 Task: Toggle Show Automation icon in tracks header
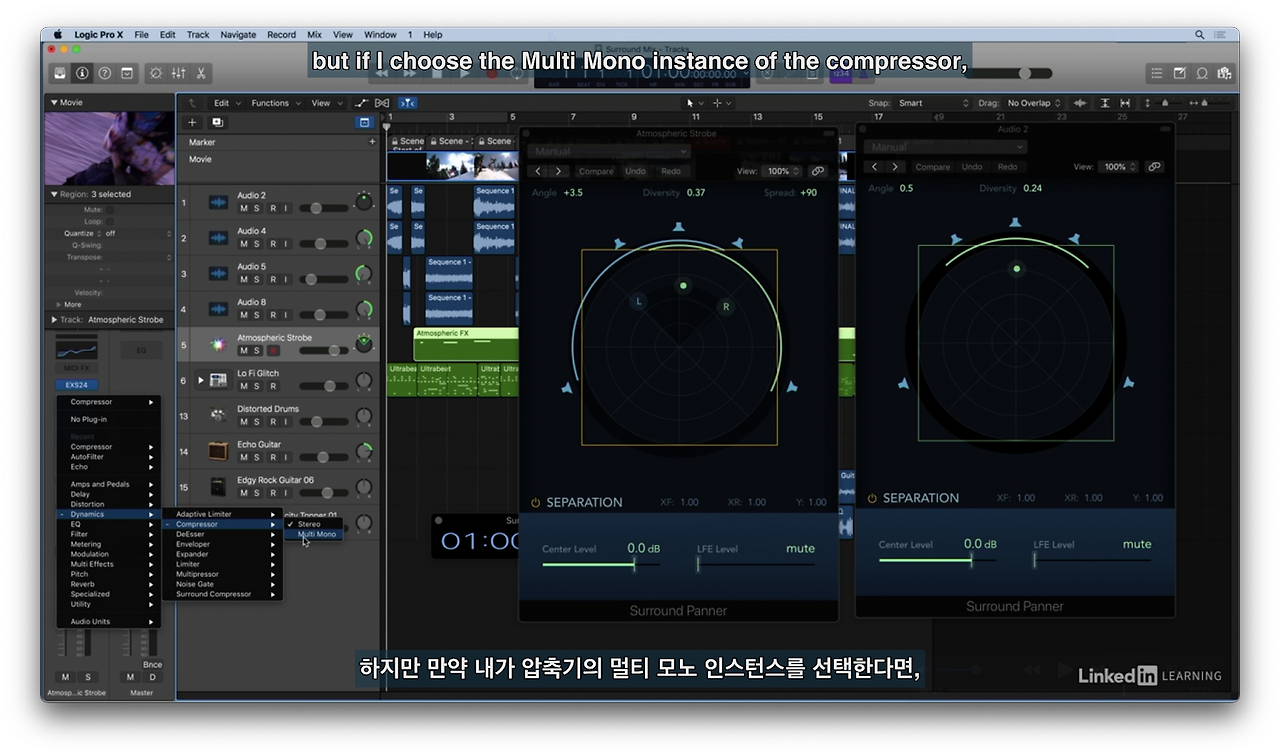361,103
